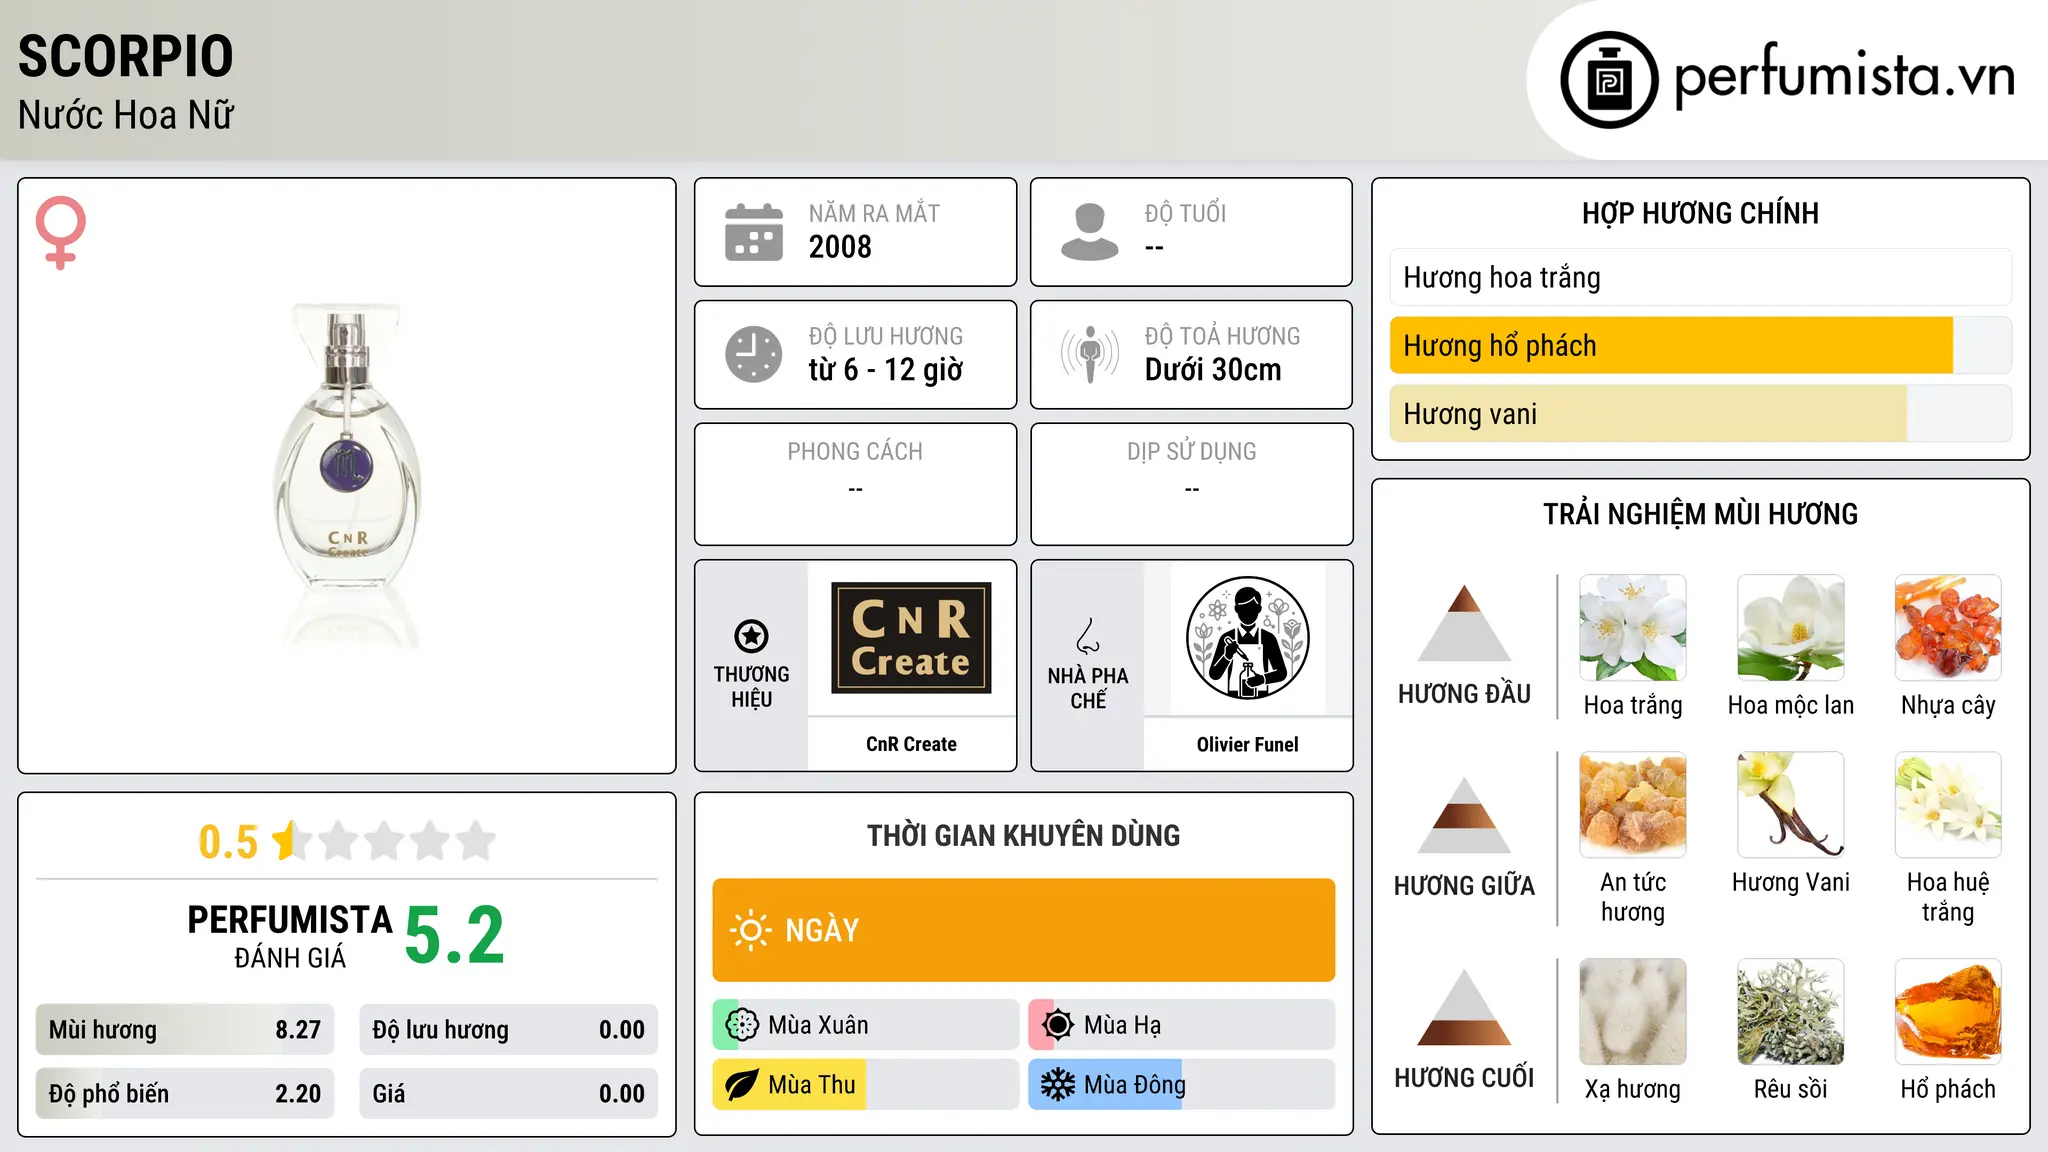Click the Trải nghiệm mùi hương heading

click(x=1700, y=514)
